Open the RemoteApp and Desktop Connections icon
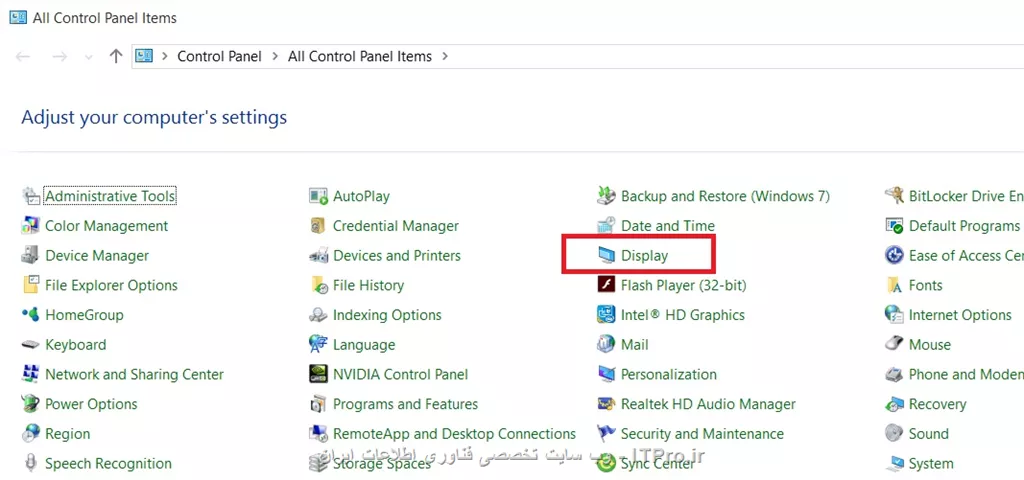Screen dimensions: 1024x480 [x=318, y=434]
